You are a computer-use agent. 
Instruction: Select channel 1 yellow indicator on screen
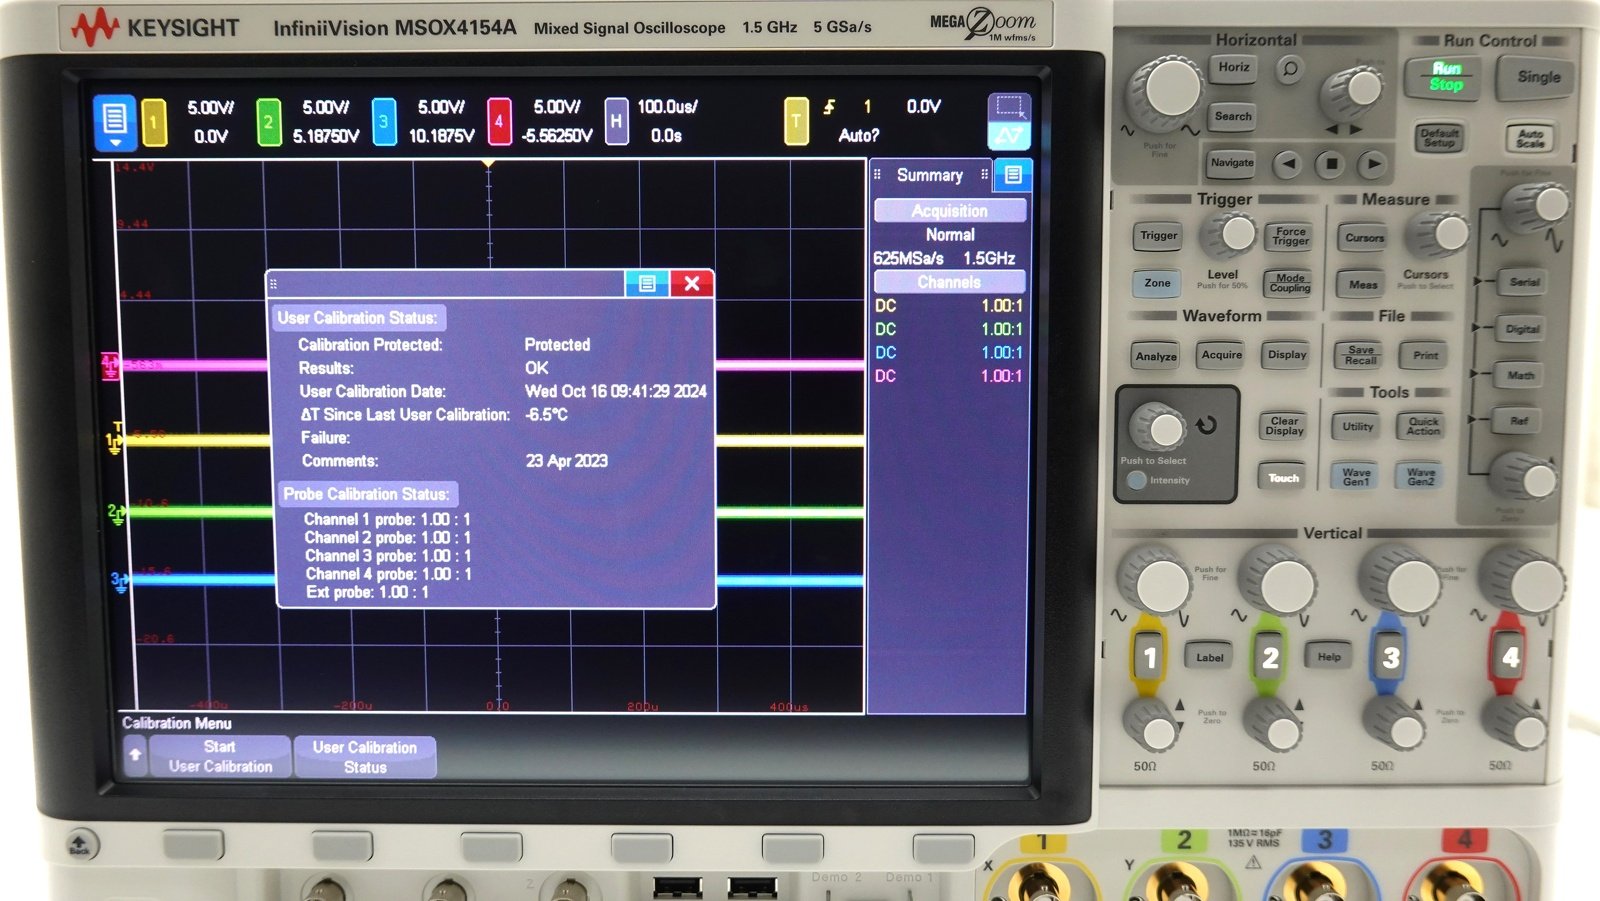tap(154, 122)
